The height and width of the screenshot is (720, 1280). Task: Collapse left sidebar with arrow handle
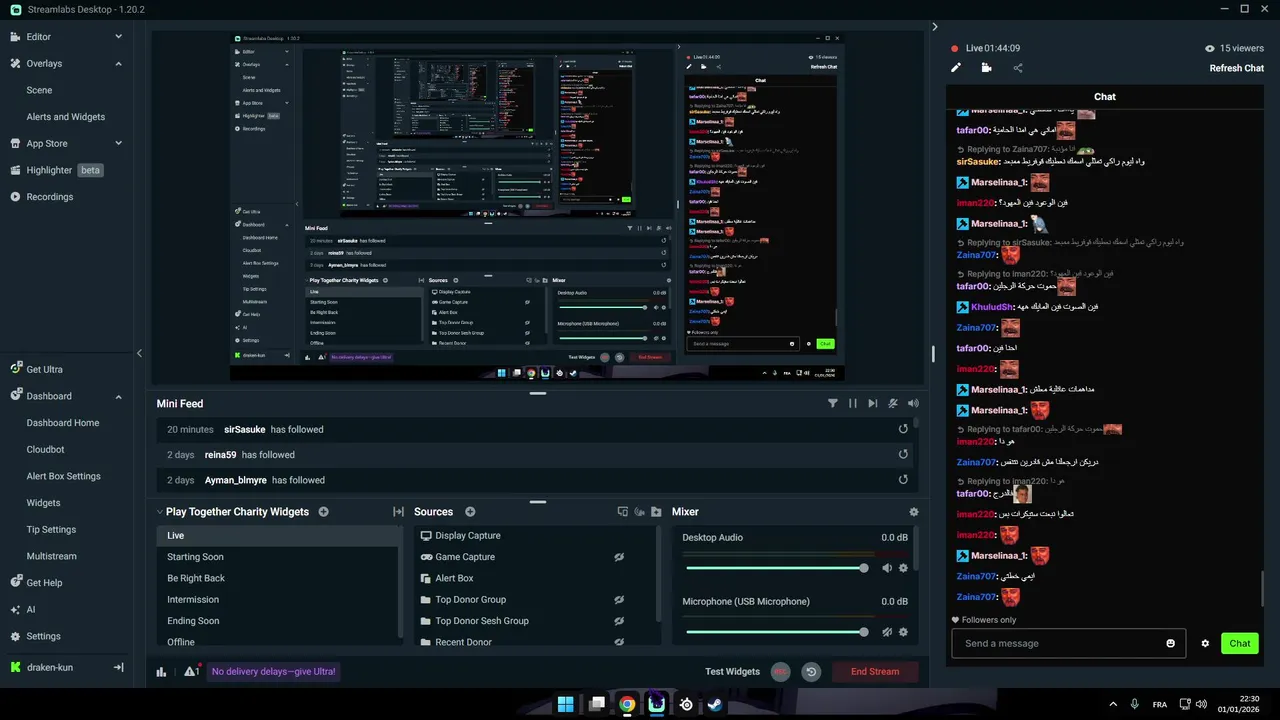139,353
